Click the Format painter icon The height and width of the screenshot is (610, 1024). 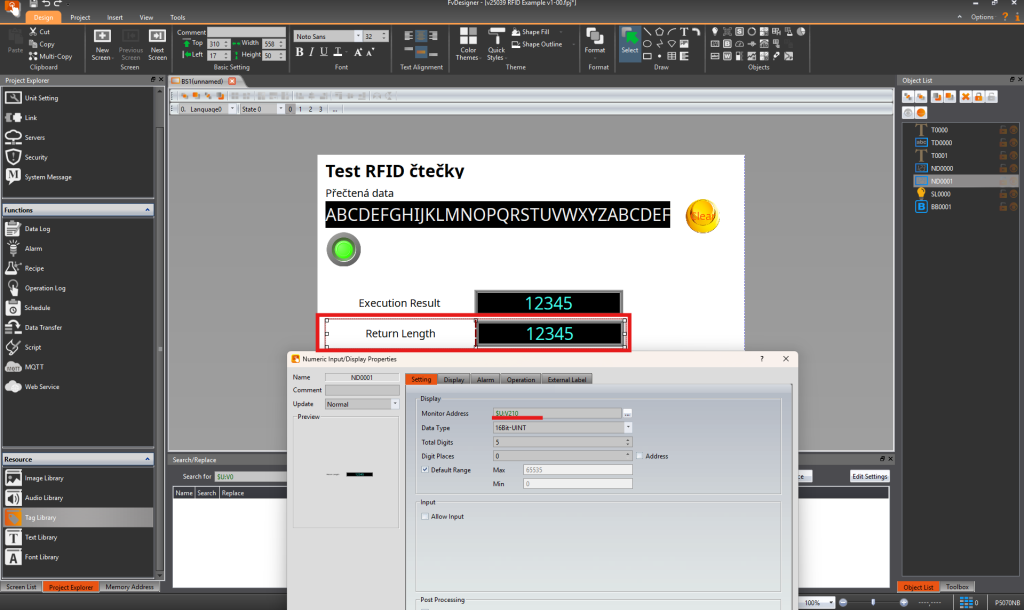pyautogui.click(x=595, y=40)
